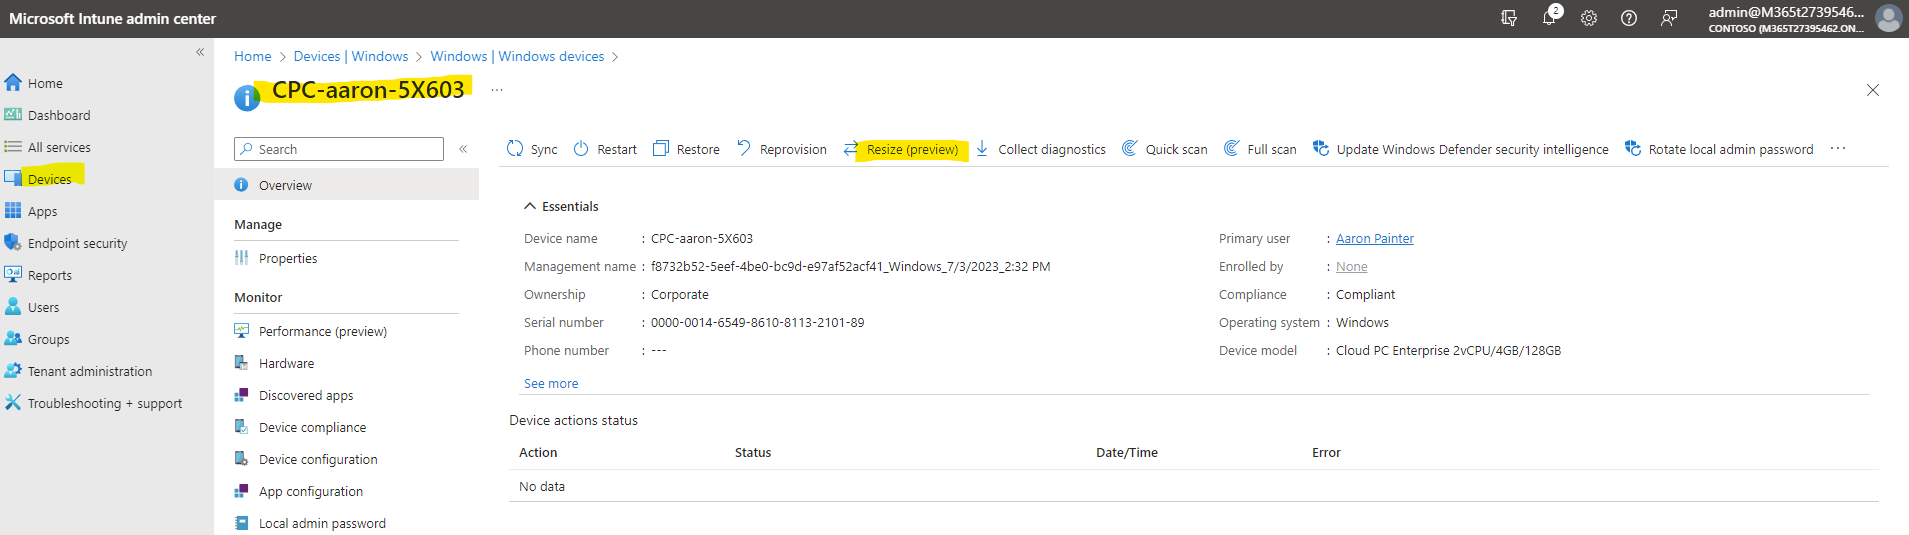
Task: Click device model value Cloud PC Enterprise
Action: 1448,350
